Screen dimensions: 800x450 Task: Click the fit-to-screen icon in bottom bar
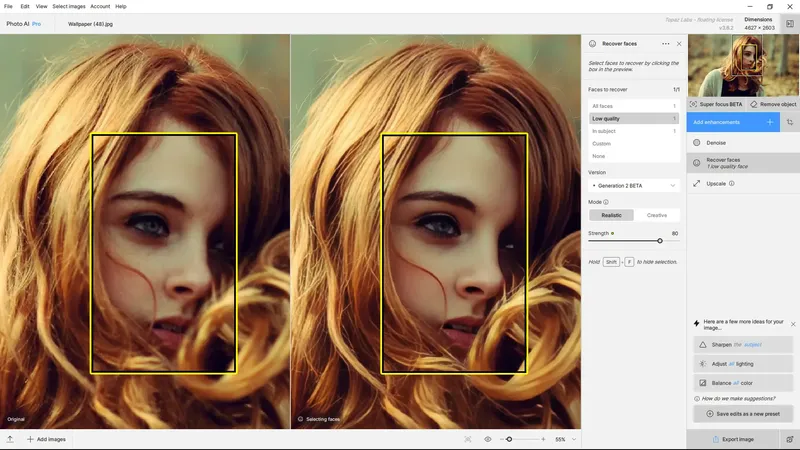tap(468, 439)
